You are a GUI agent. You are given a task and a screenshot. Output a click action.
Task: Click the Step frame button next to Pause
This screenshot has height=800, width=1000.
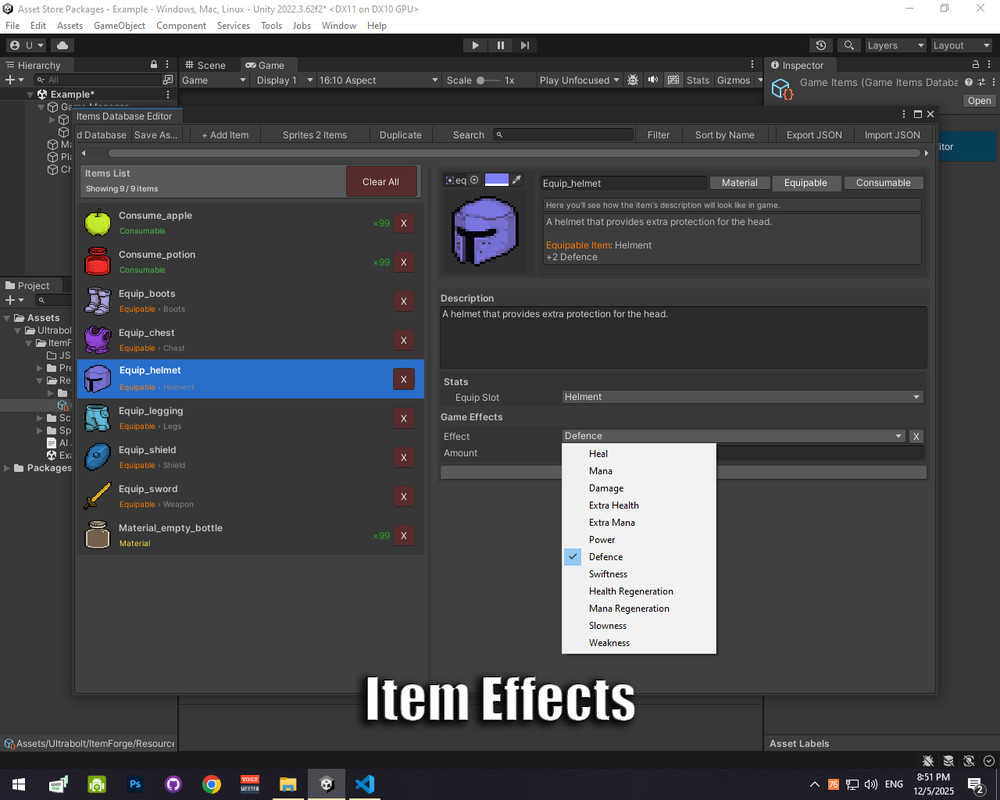tap(524, 44)
